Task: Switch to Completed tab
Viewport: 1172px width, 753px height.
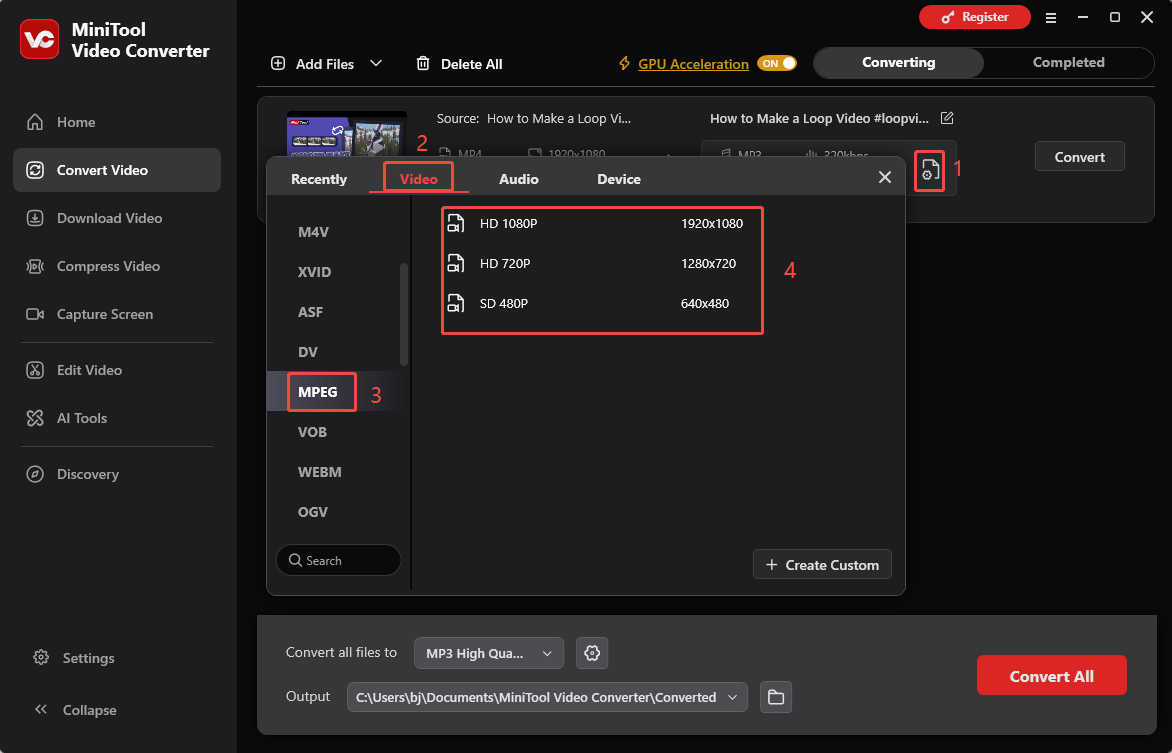Action: [1069, 63]
